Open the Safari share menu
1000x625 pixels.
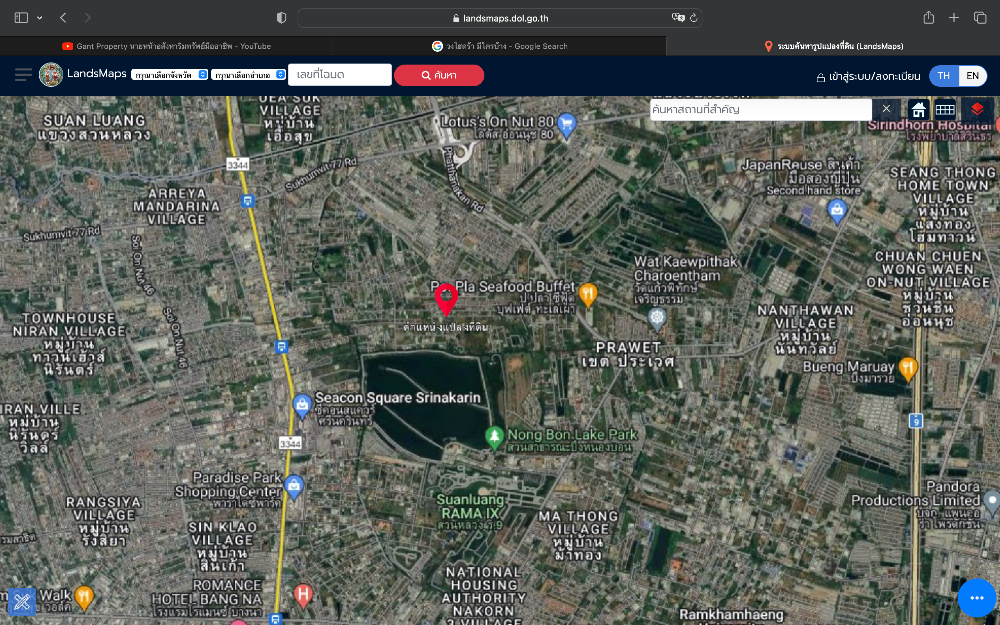point(929,18)
